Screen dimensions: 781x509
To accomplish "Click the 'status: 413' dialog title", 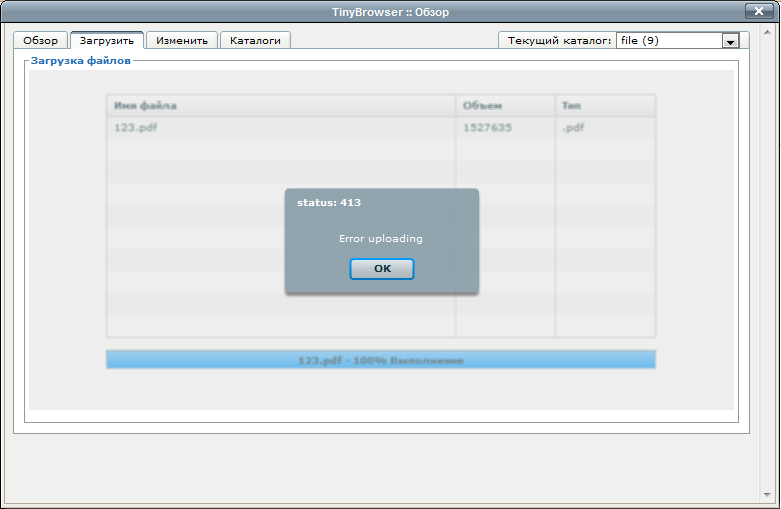I will pyautogui.click(x=329, y=203).
